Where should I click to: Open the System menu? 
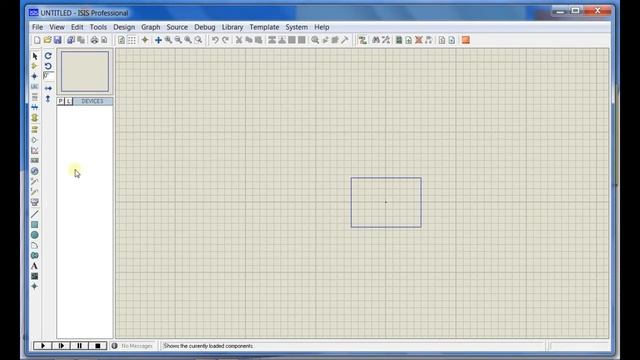click(x=297, y=27)
